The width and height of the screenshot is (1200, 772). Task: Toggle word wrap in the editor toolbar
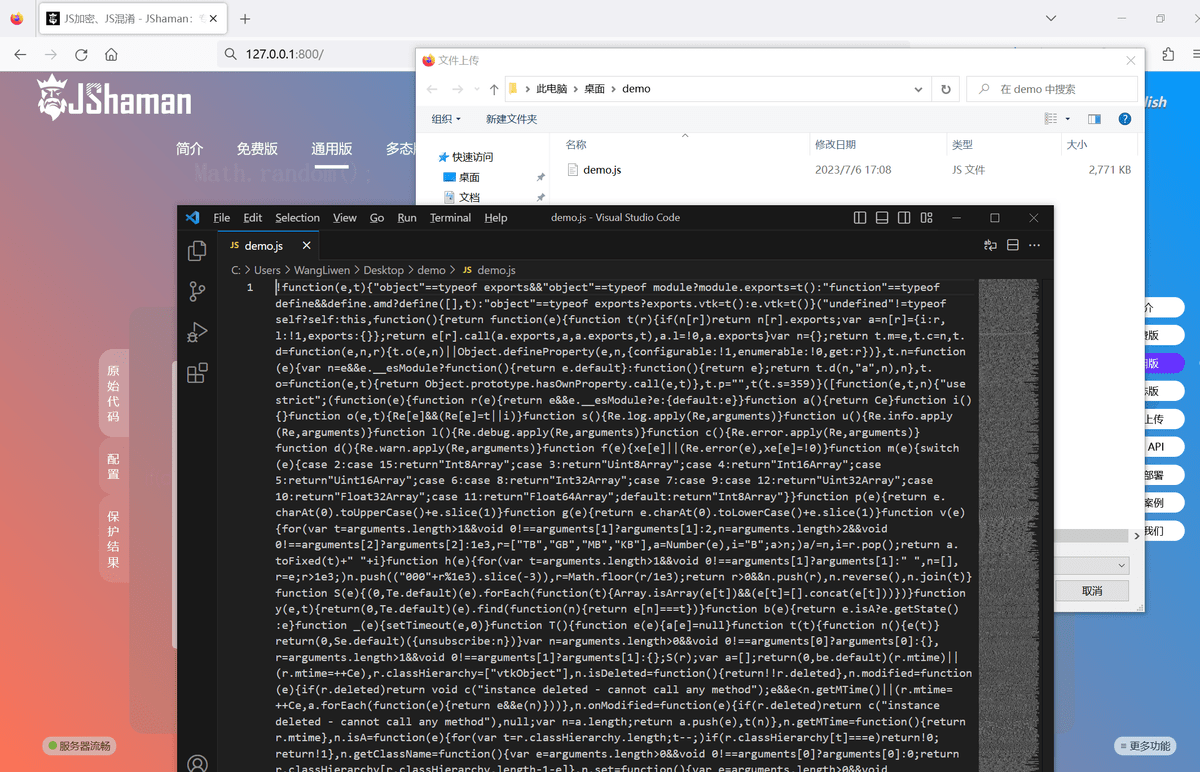coord(989,244)
